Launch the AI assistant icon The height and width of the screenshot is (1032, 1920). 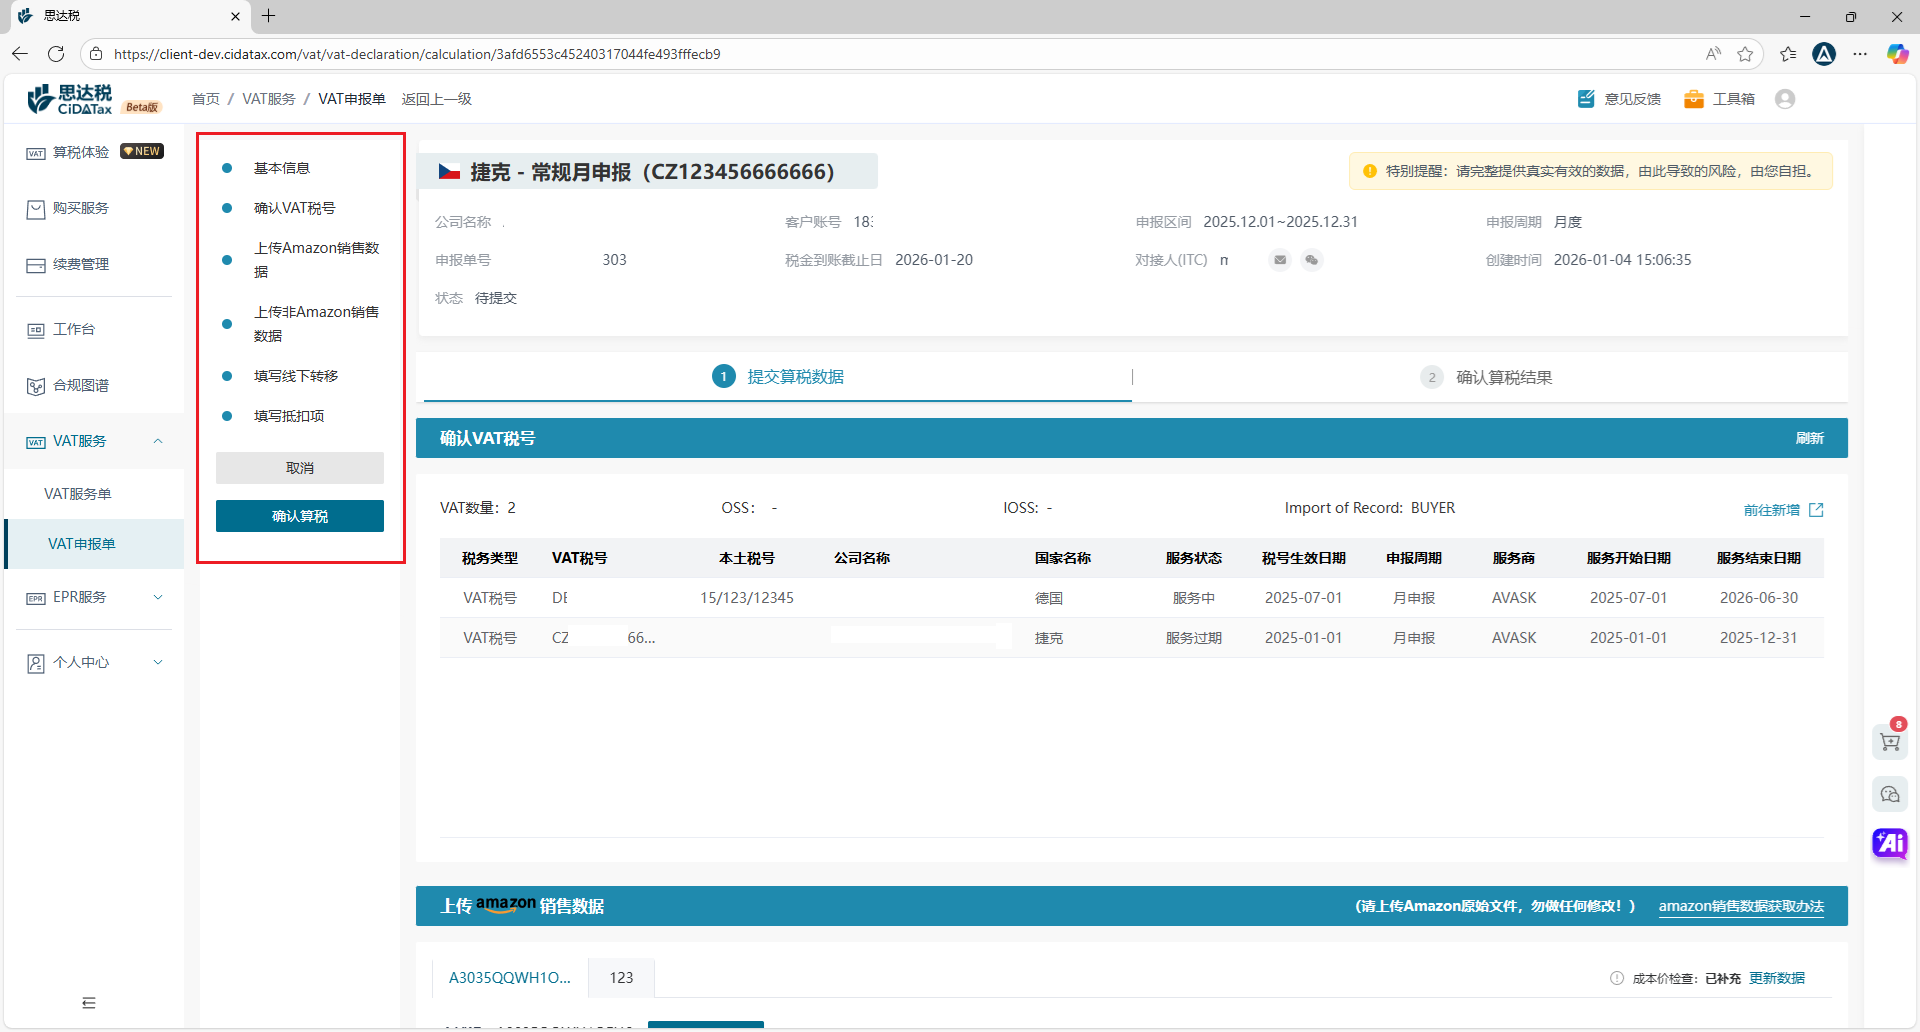click(1889, 843)
